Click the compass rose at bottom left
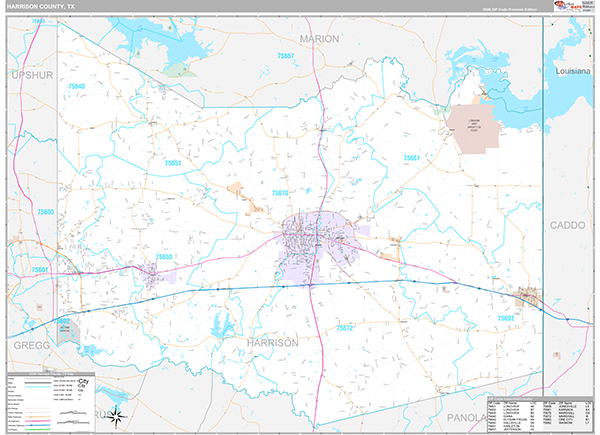This screenshot has height=435, width=600. point(116,417)
